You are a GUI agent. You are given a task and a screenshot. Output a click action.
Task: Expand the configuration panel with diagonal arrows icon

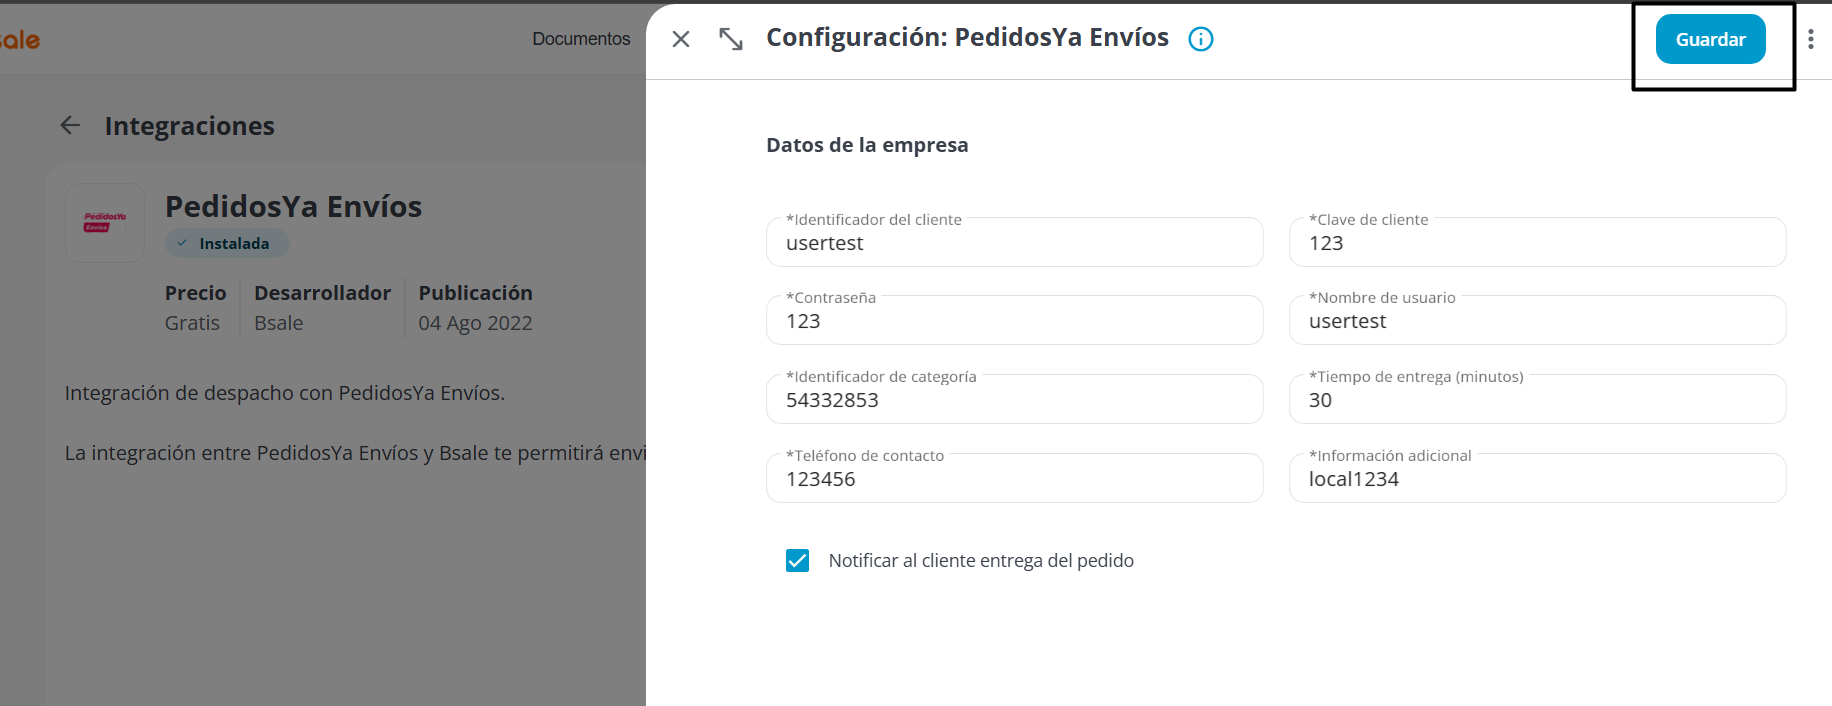coord(731,39)
